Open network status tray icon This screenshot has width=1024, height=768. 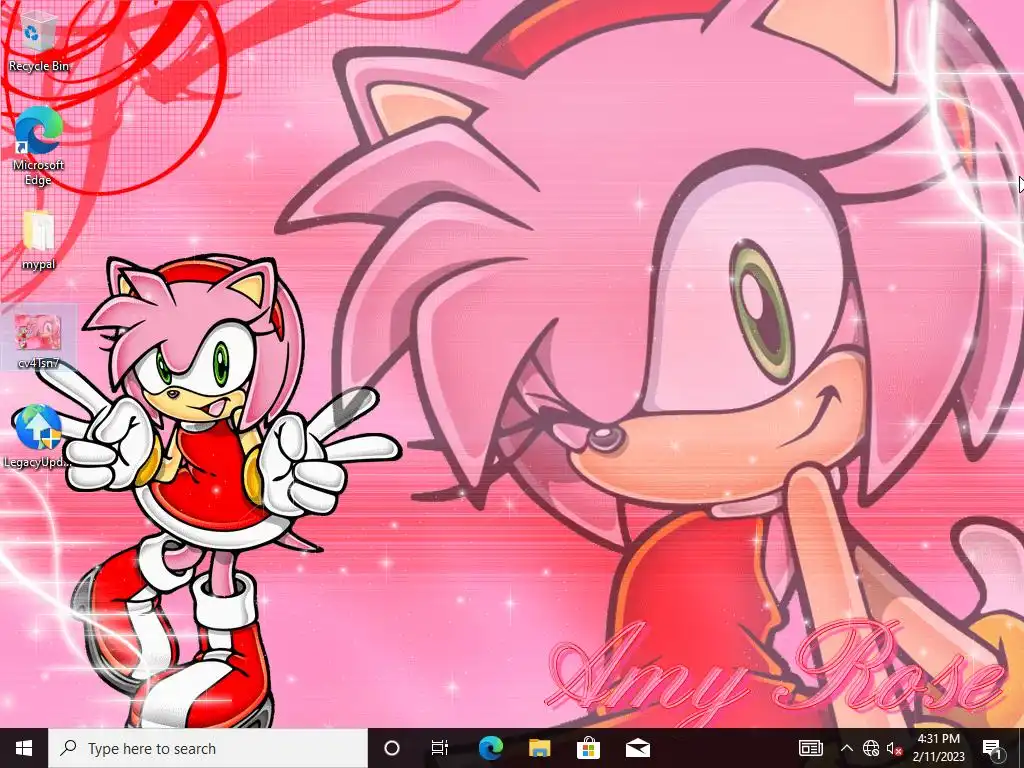(871, 748)
